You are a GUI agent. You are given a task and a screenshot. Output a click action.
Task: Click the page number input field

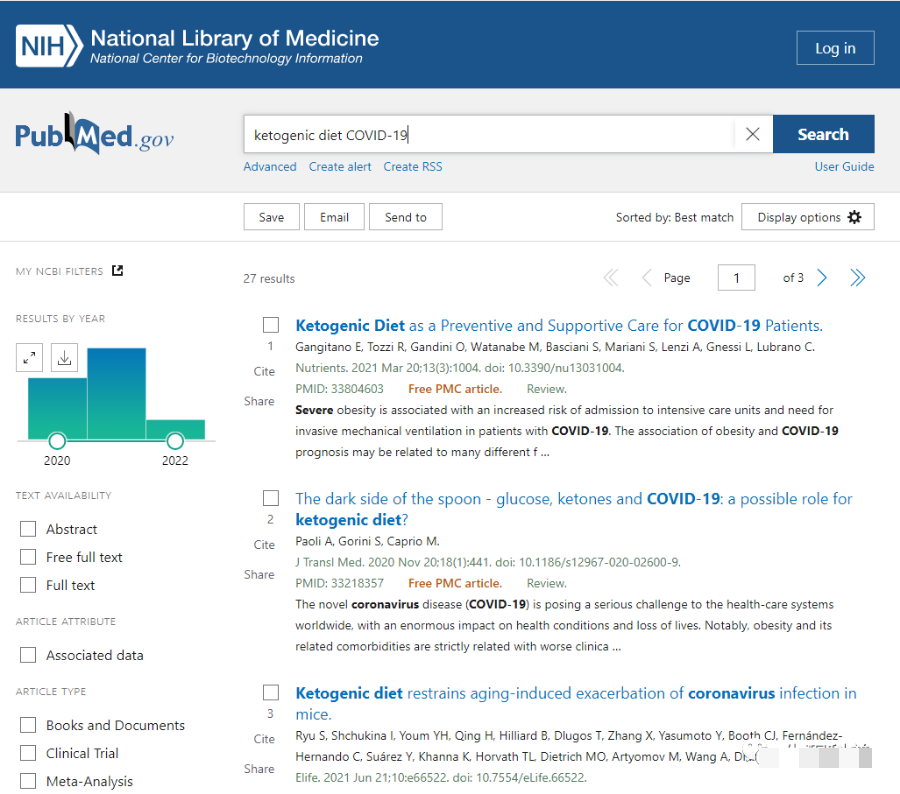(736, 278)
